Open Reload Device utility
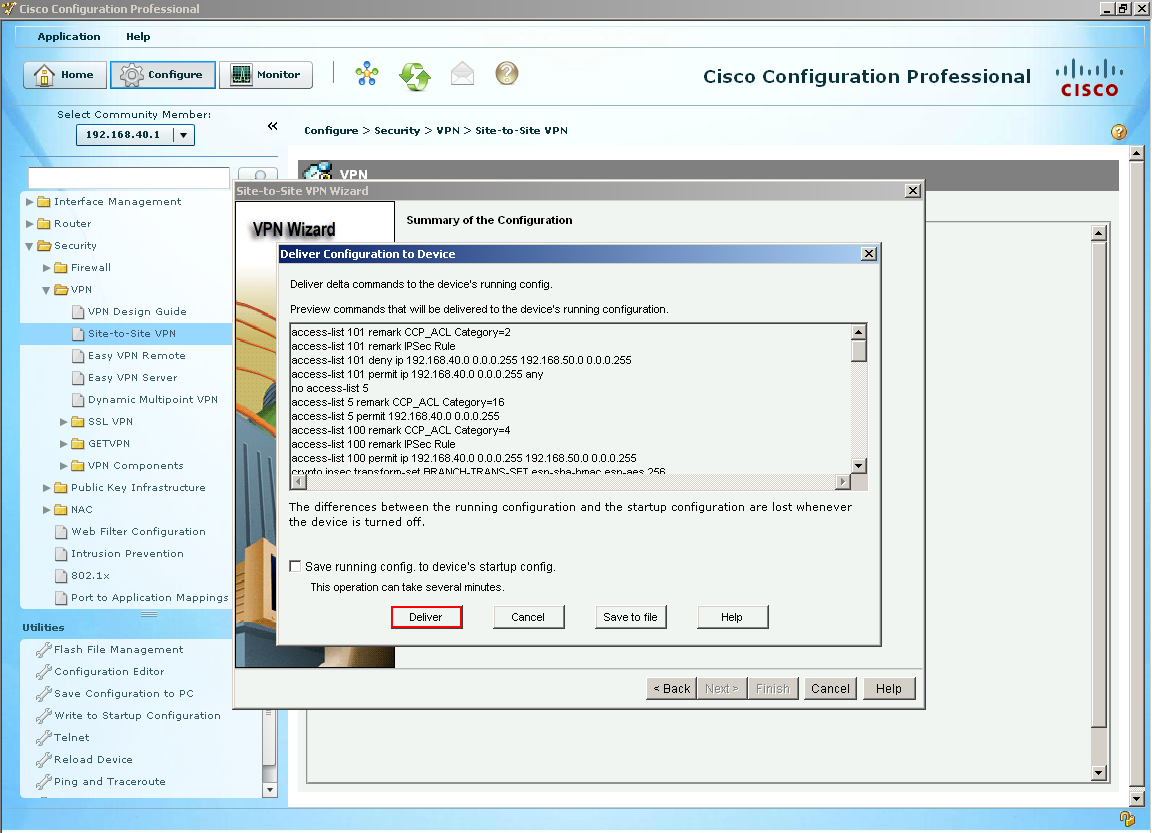 [x=93, y=760]
